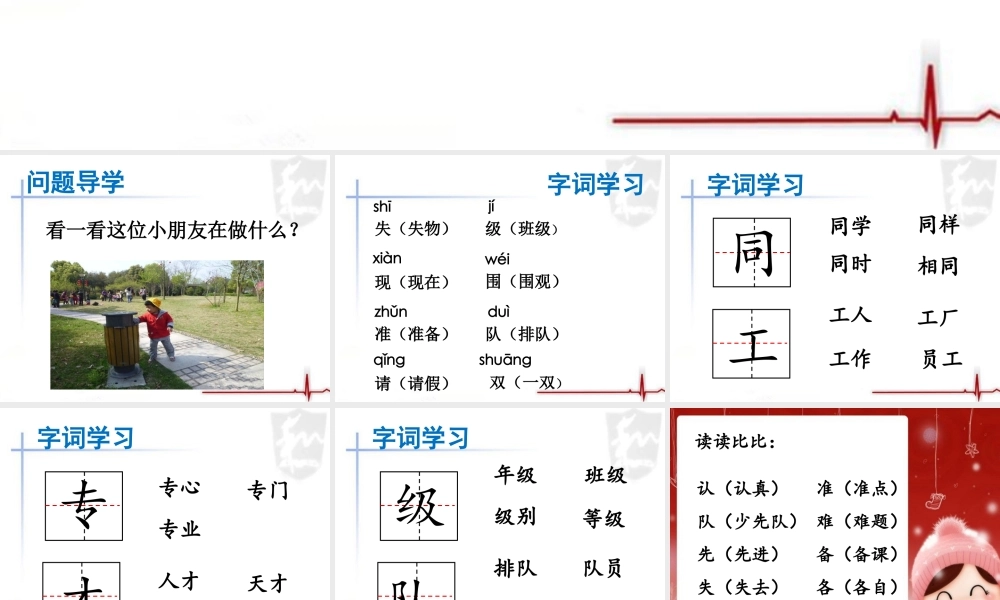This screenshot has width=1000, height=600.
Task: Click the entry 认（认真）
Action: 739,488
